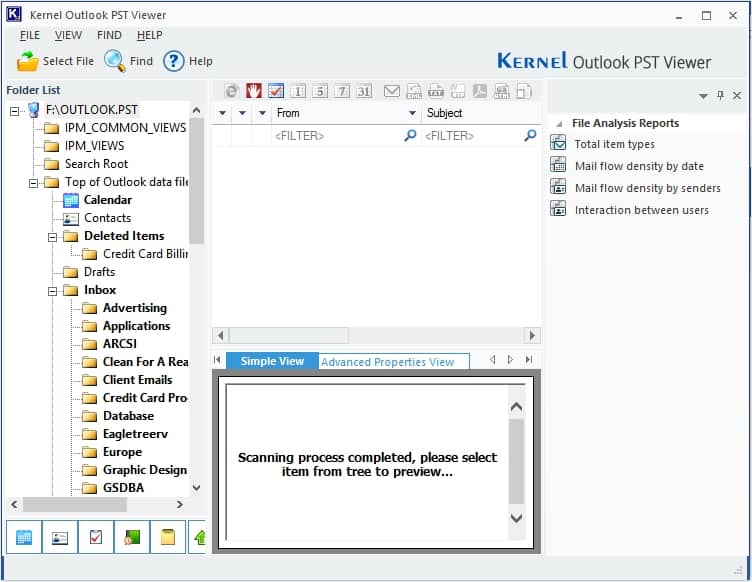Screen dimensions: 752x582
Task: Launch the Find magnifier tool
Action: [x=128, y=61]
